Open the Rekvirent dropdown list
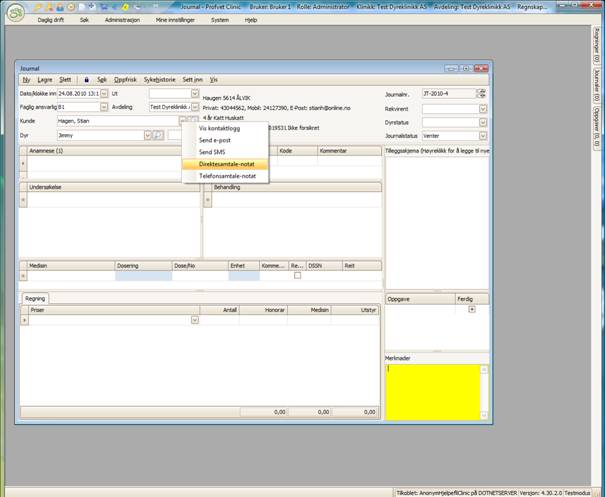Screen dimensions: 605x497 click(x=482, y=107)
